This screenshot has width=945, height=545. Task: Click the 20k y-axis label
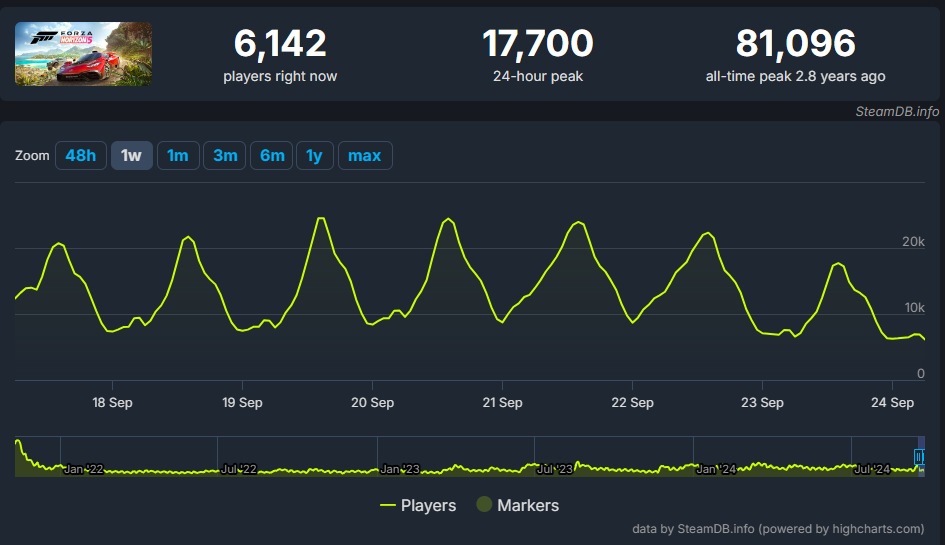913,242
